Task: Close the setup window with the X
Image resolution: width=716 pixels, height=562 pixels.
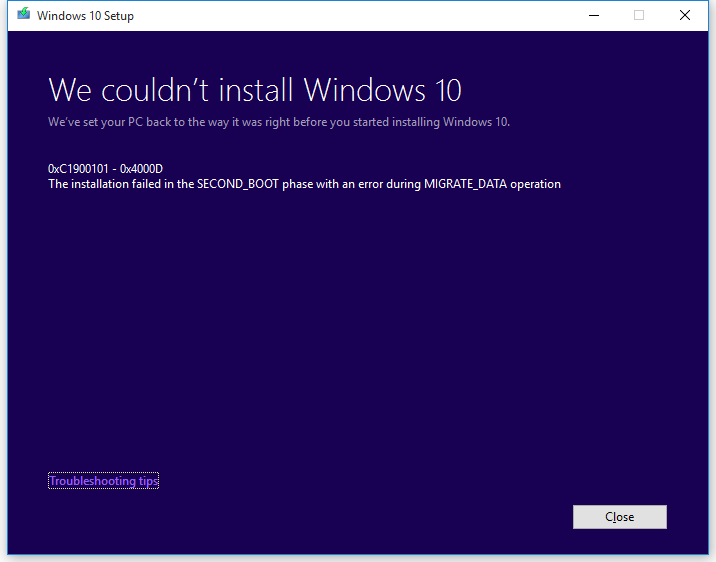Action: [684, 16]
